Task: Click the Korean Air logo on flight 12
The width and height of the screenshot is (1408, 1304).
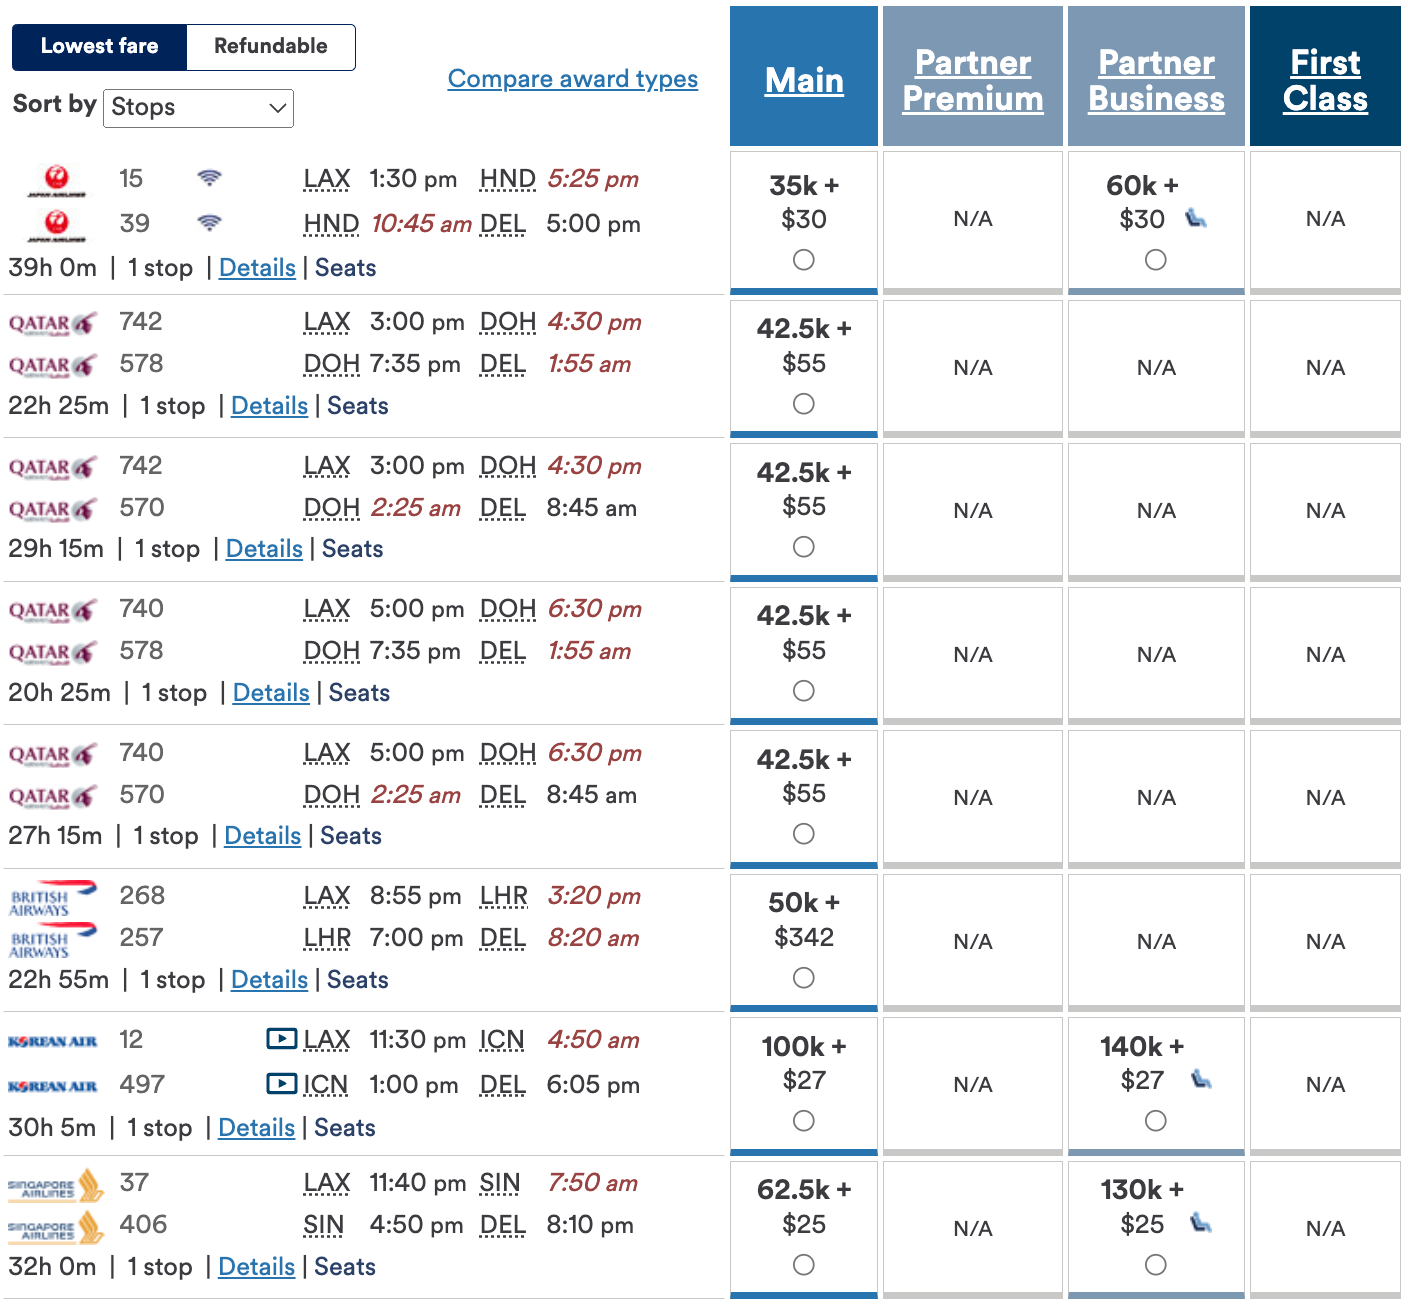Action: (55, 1040)
